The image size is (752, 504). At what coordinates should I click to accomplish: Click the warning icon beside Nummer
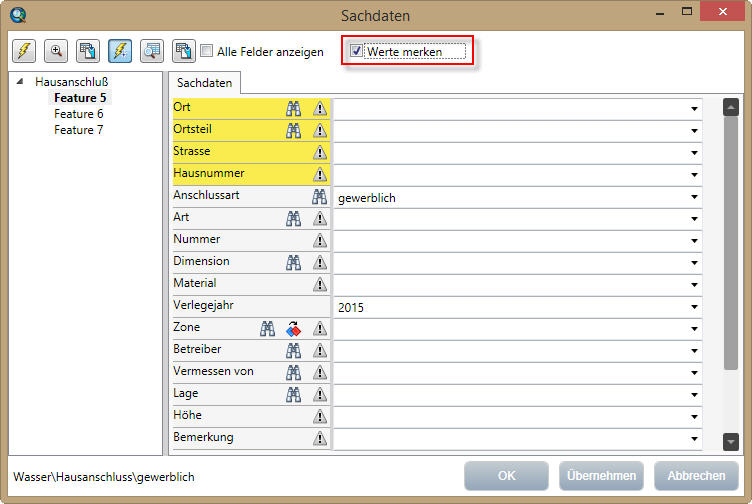point(320,240)
